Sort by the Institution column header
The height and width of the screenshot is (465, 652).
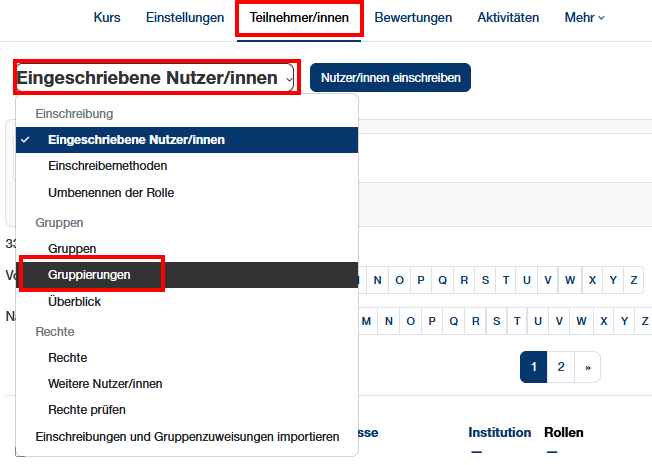tap(499, 432)
